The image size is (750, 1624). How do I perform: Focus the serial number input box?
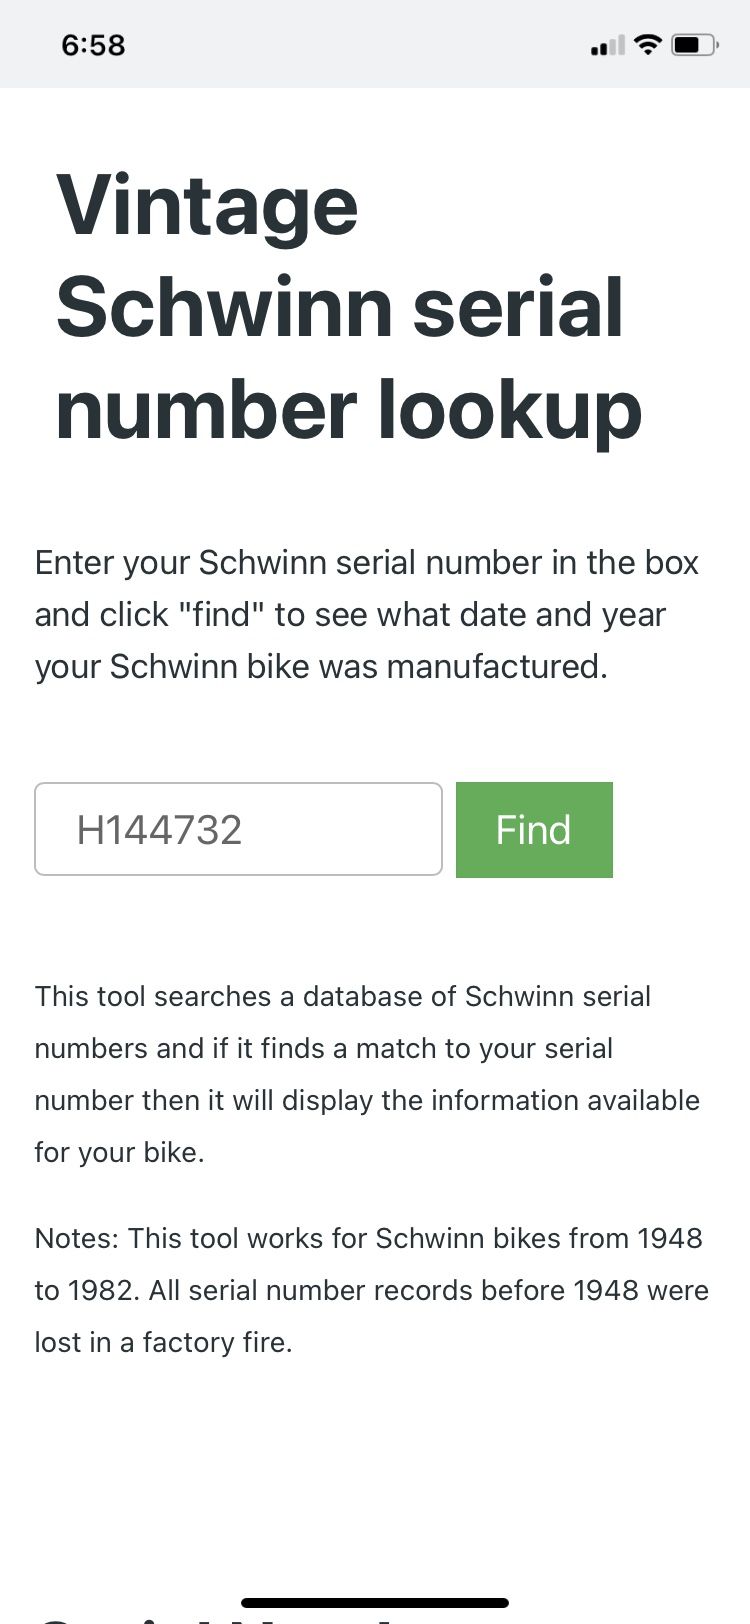click(238, 829)
